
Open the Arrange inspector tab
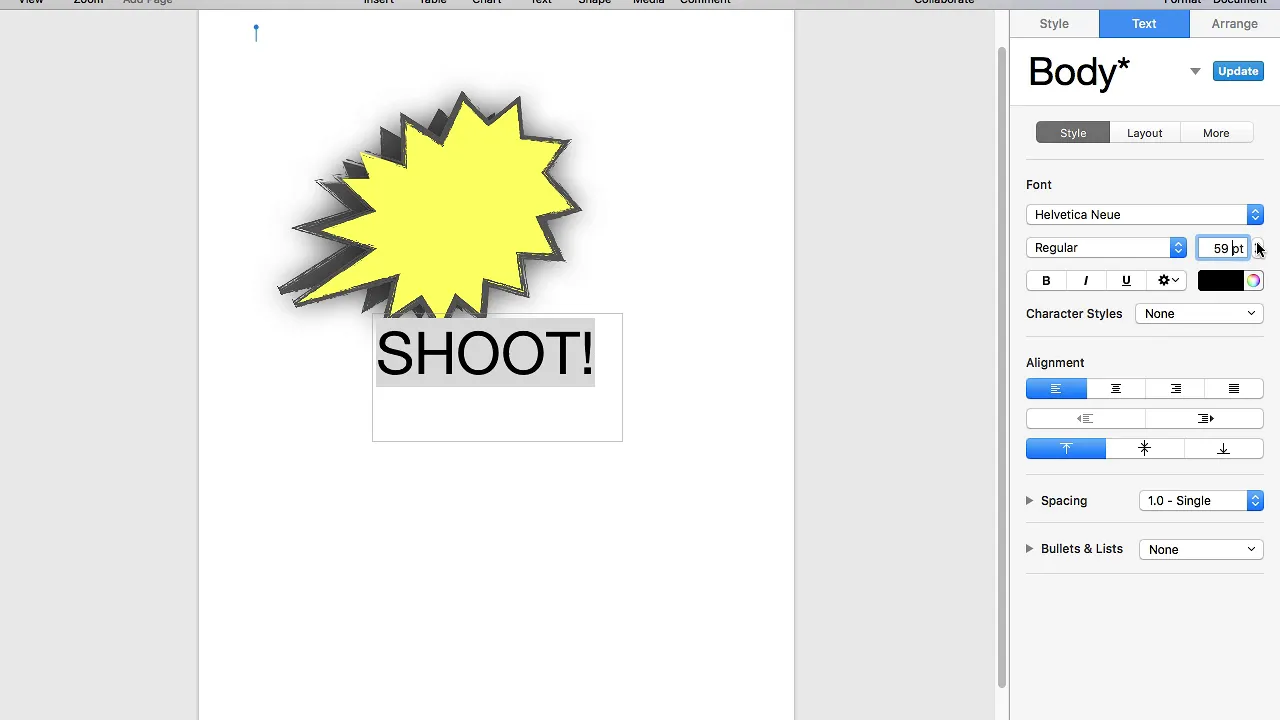click(1235, 24)
